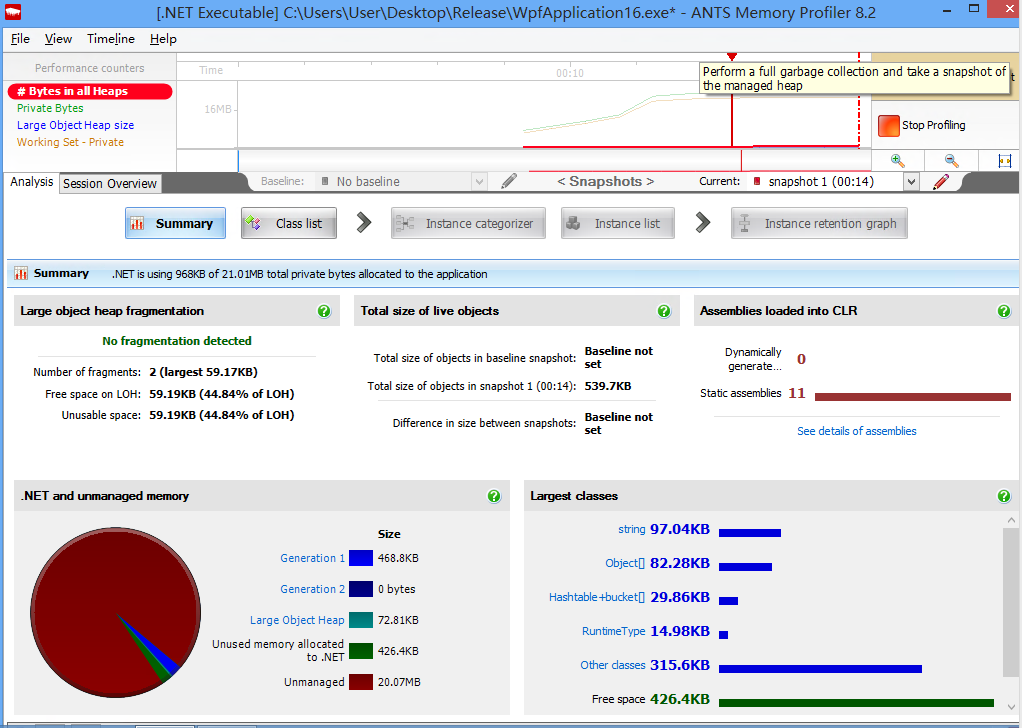
Task: Open the Help menu
Action: point(163,39)
